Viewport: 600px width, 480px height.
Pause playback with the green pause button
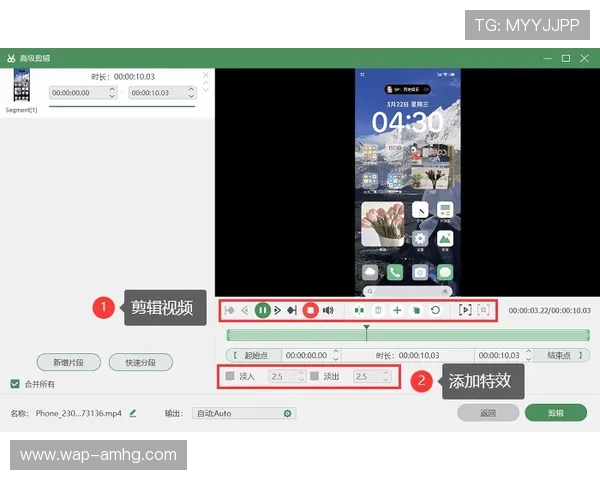click(x=262, y=310)
